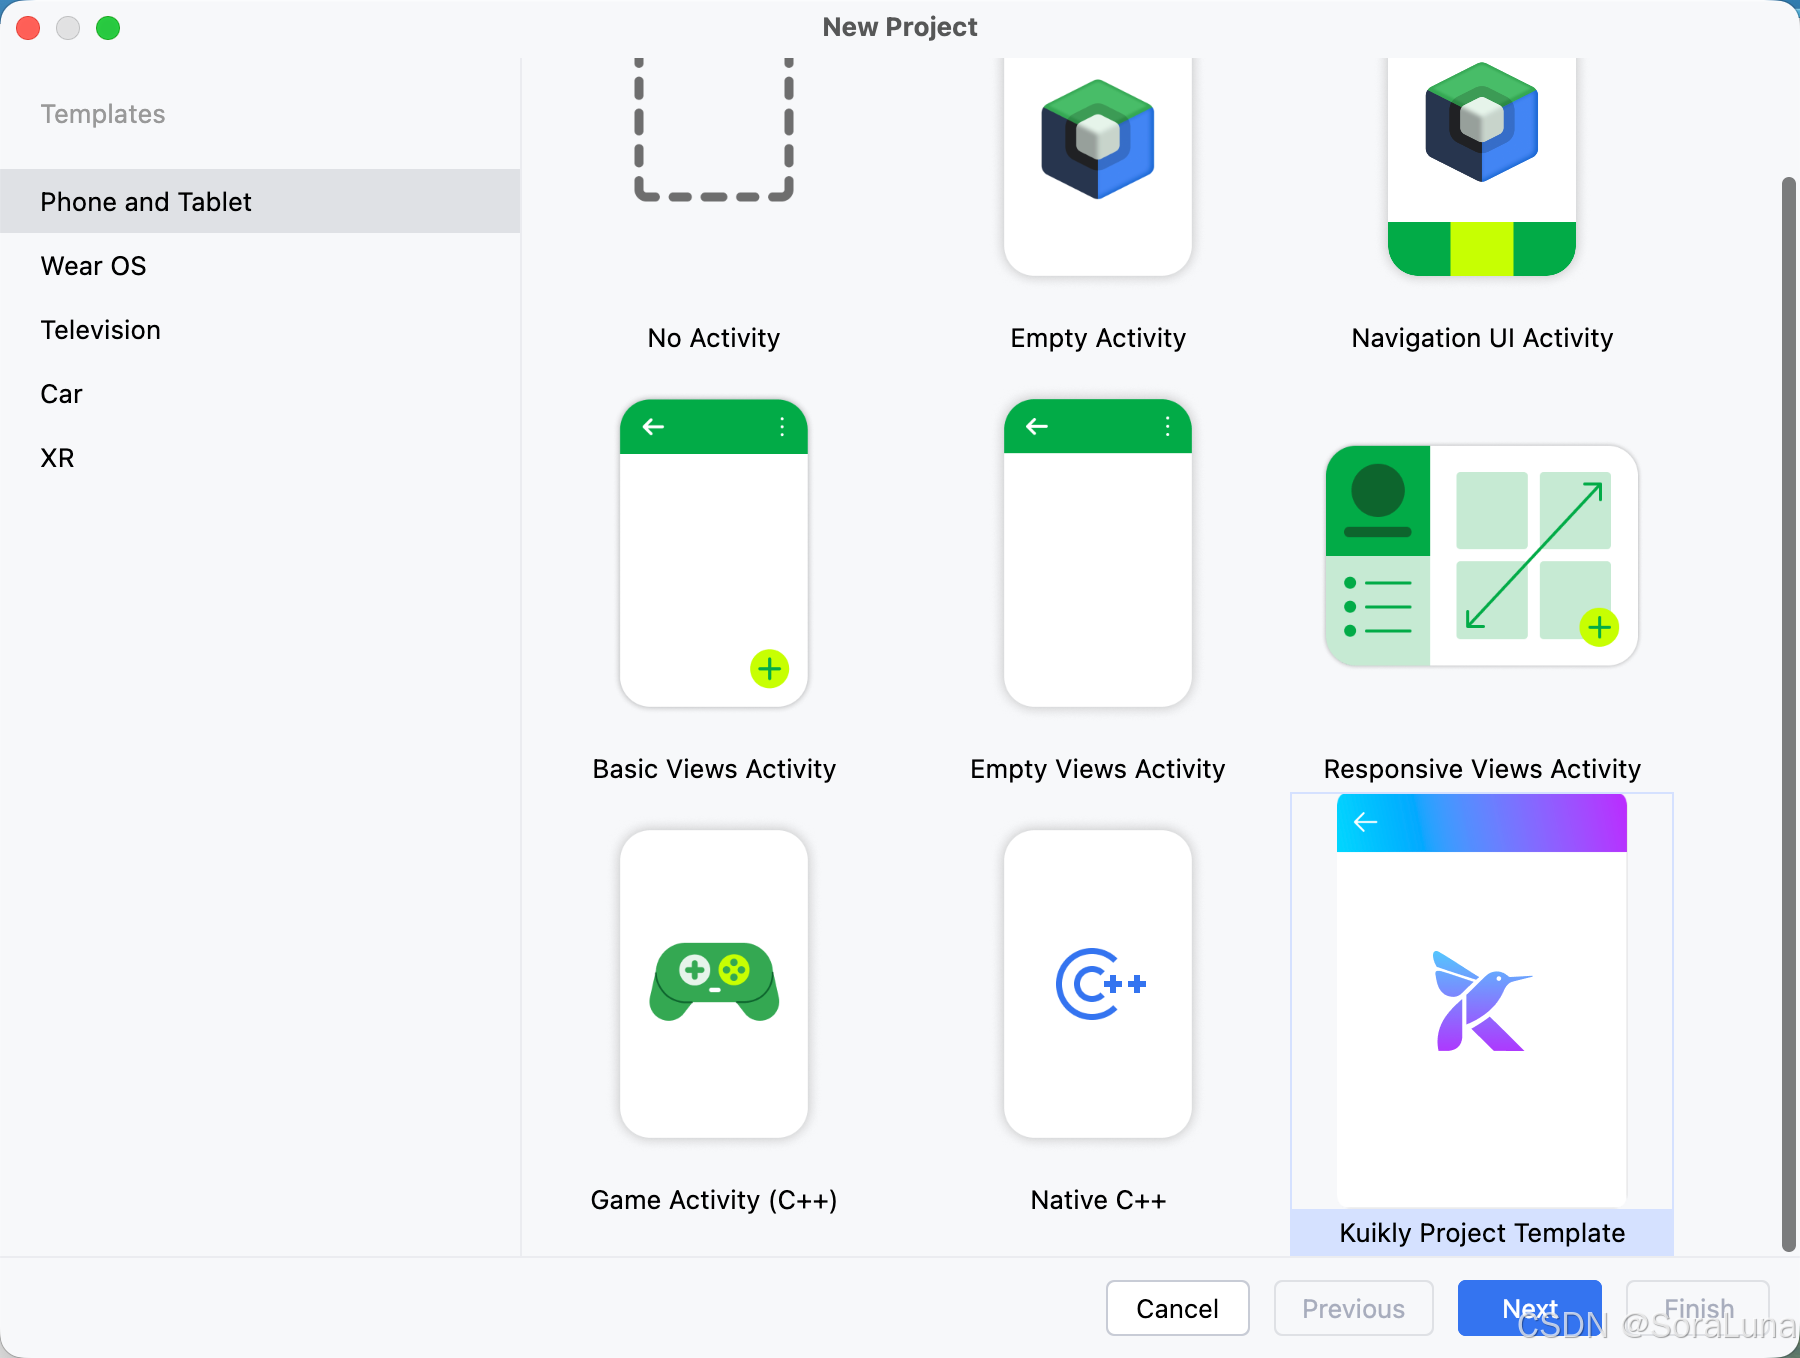Screen dimensions: 1800x1358
Task: Click the No Activity label
Action: [x=714, y=338]
